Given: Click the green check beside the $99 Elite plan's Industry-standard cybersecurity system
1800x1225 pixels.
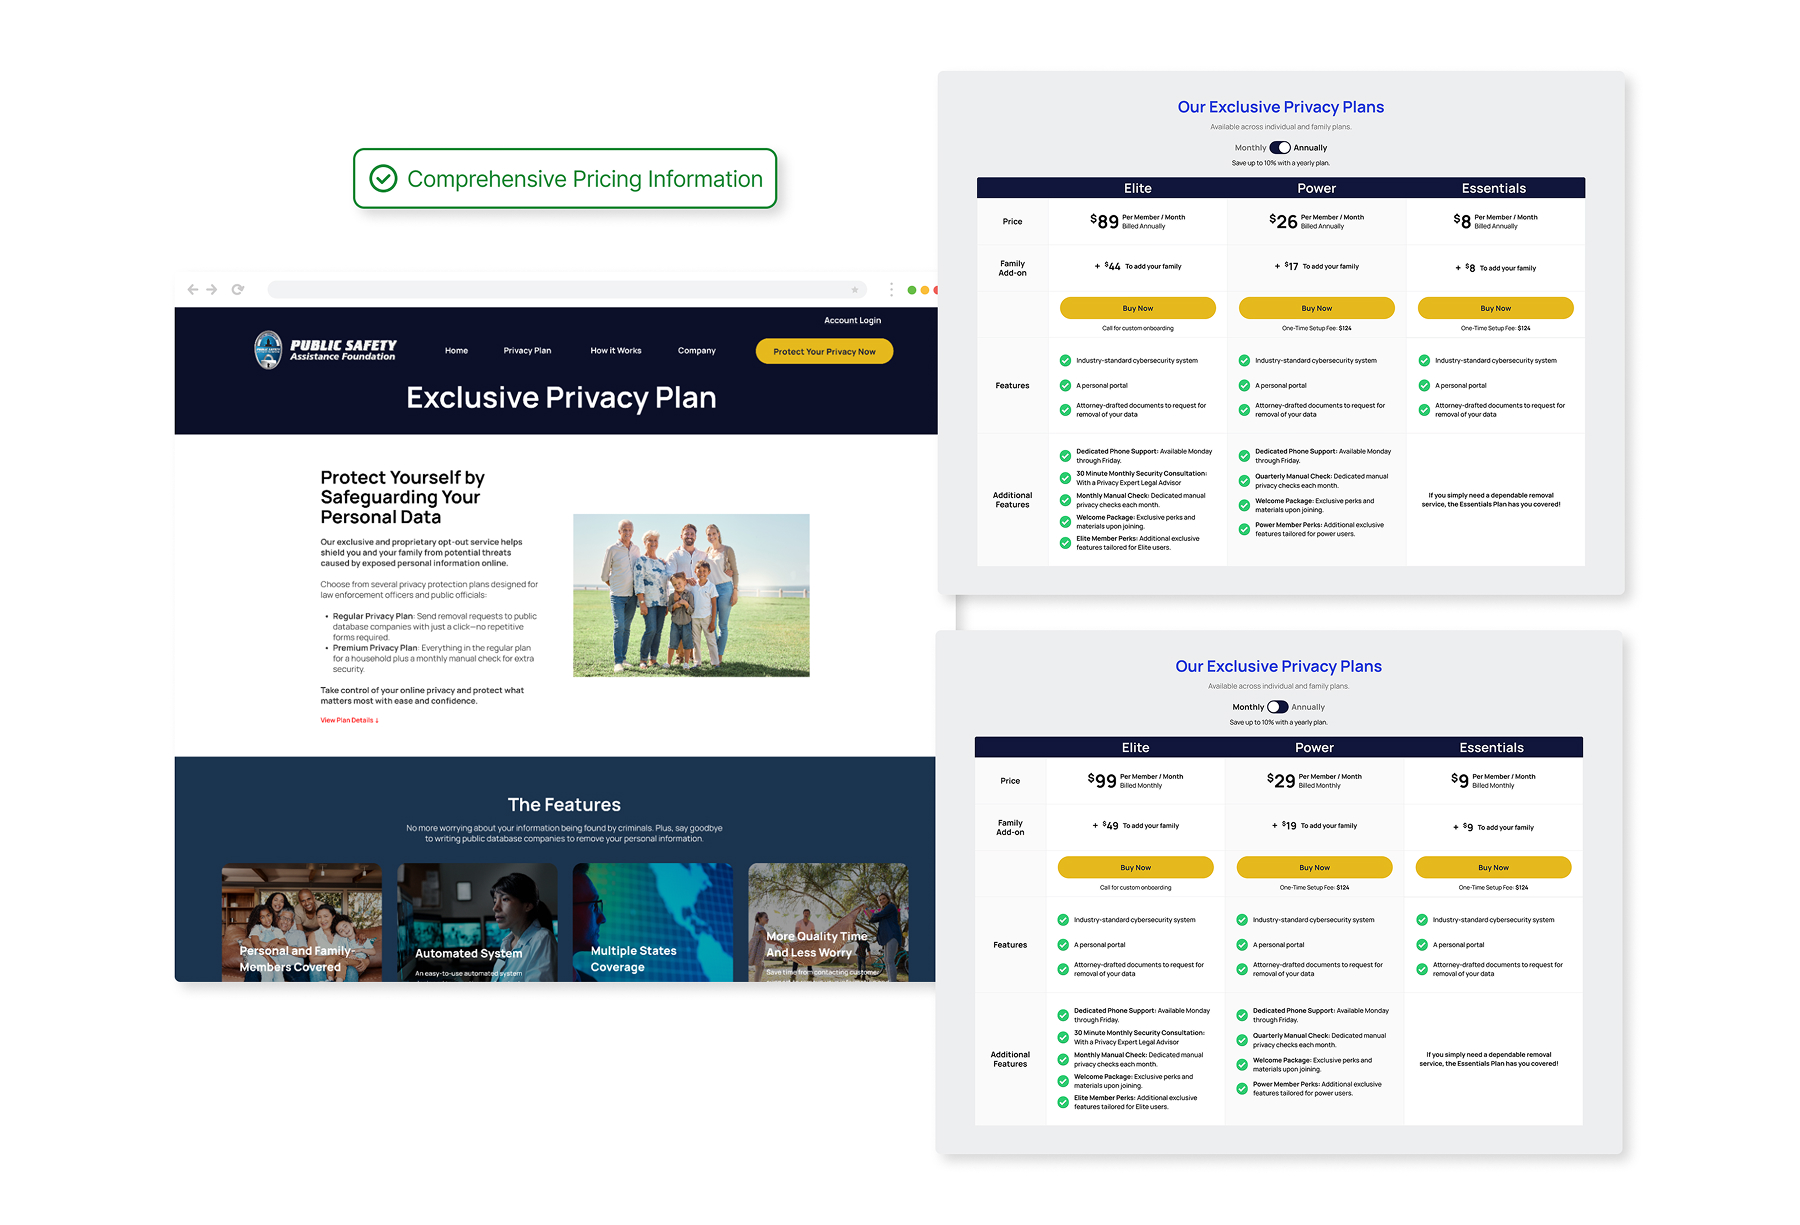Looking at the screenshot, I should click(1063, 920).
